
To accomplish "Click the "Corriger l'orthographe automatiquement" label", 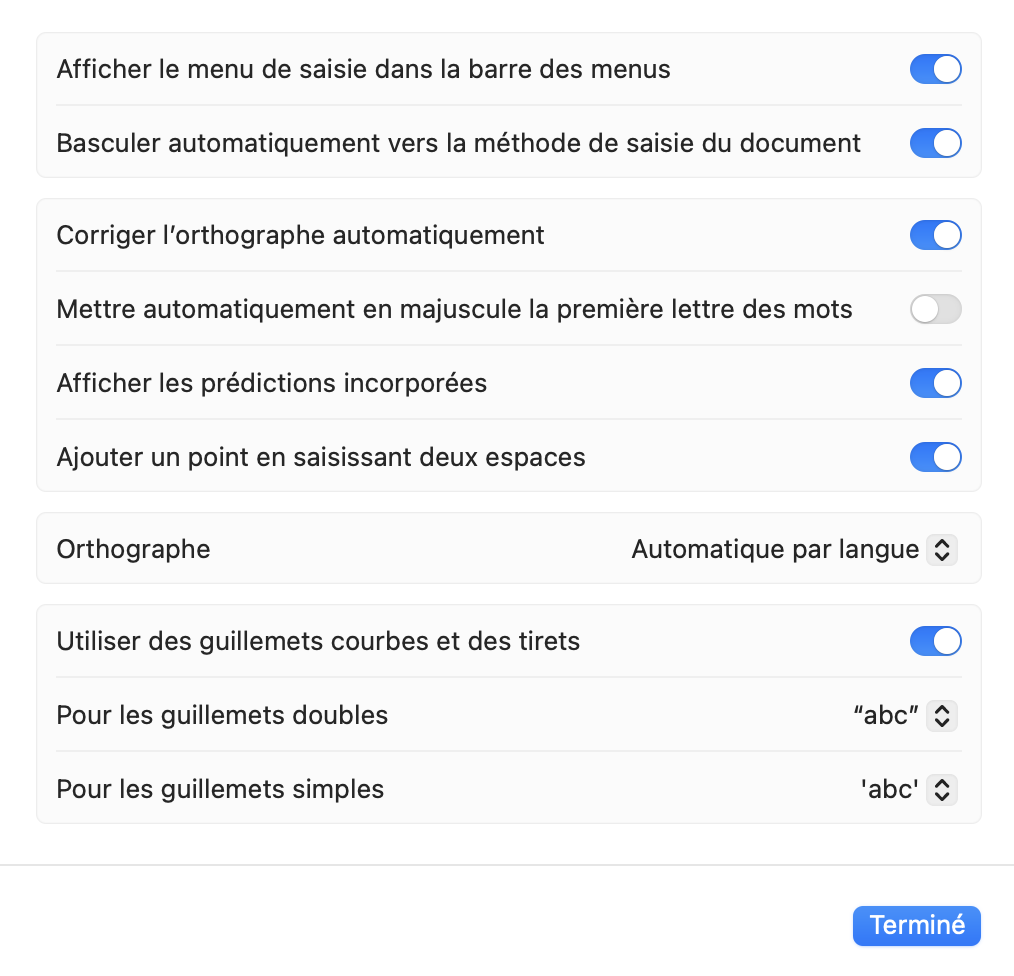I will [300, 235].
